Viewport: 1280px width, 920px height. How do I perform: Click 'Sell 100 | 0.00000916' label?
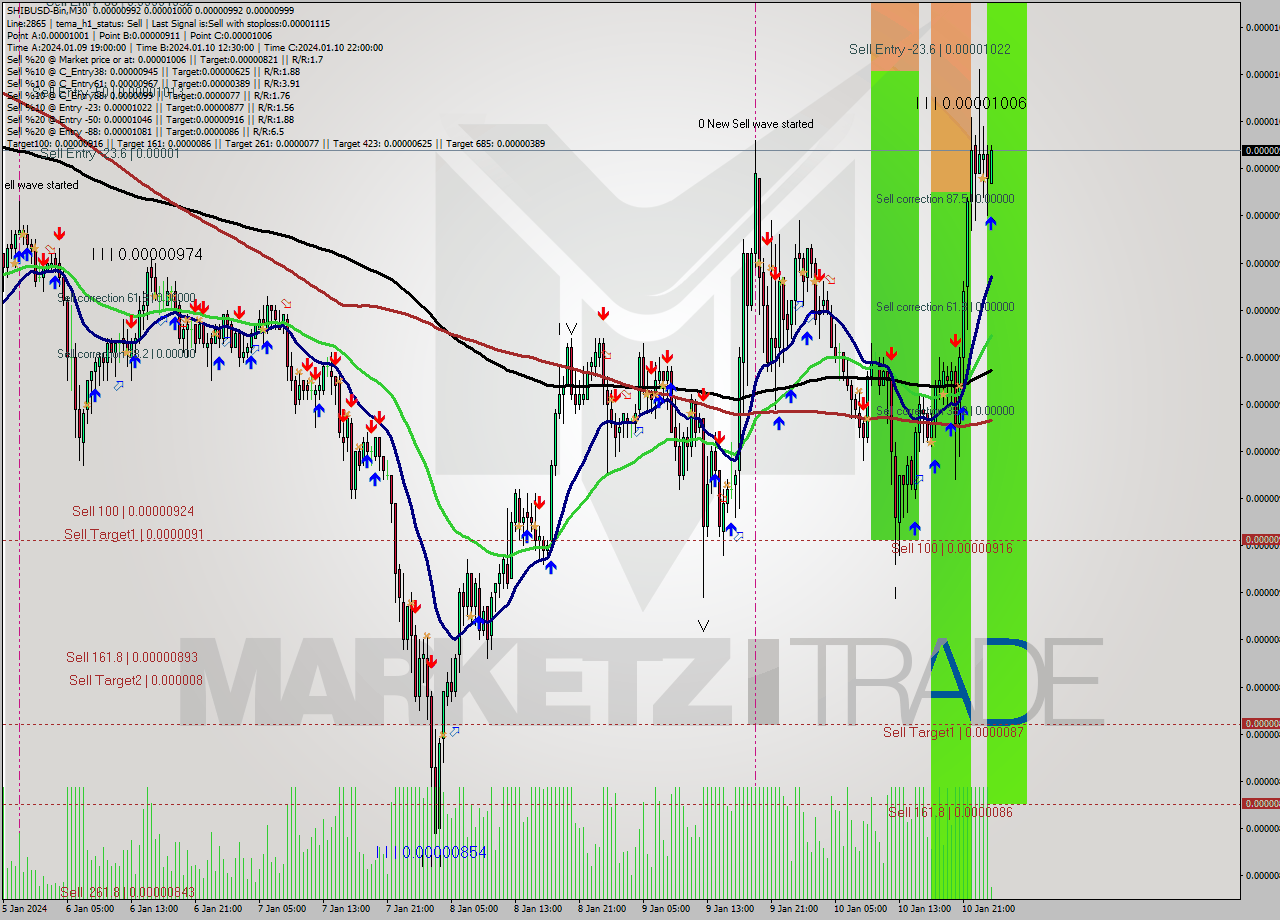(951, 548)
